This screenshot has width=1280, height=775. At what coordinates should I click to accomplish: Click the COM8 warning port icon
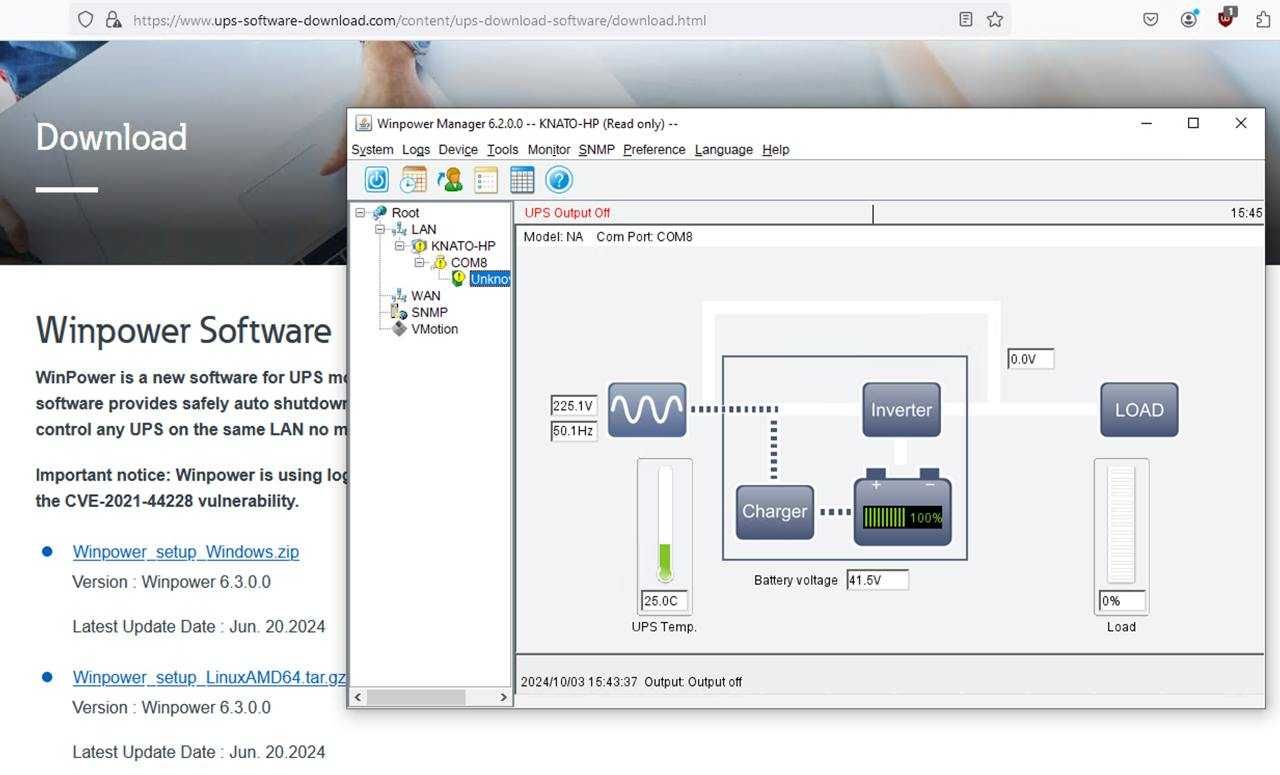439,262
